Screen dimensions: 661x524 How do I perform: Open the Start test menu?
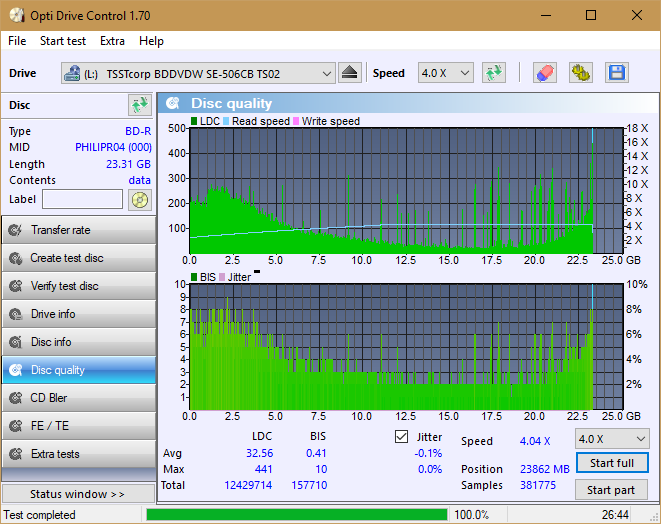click(x=63, y=41)
